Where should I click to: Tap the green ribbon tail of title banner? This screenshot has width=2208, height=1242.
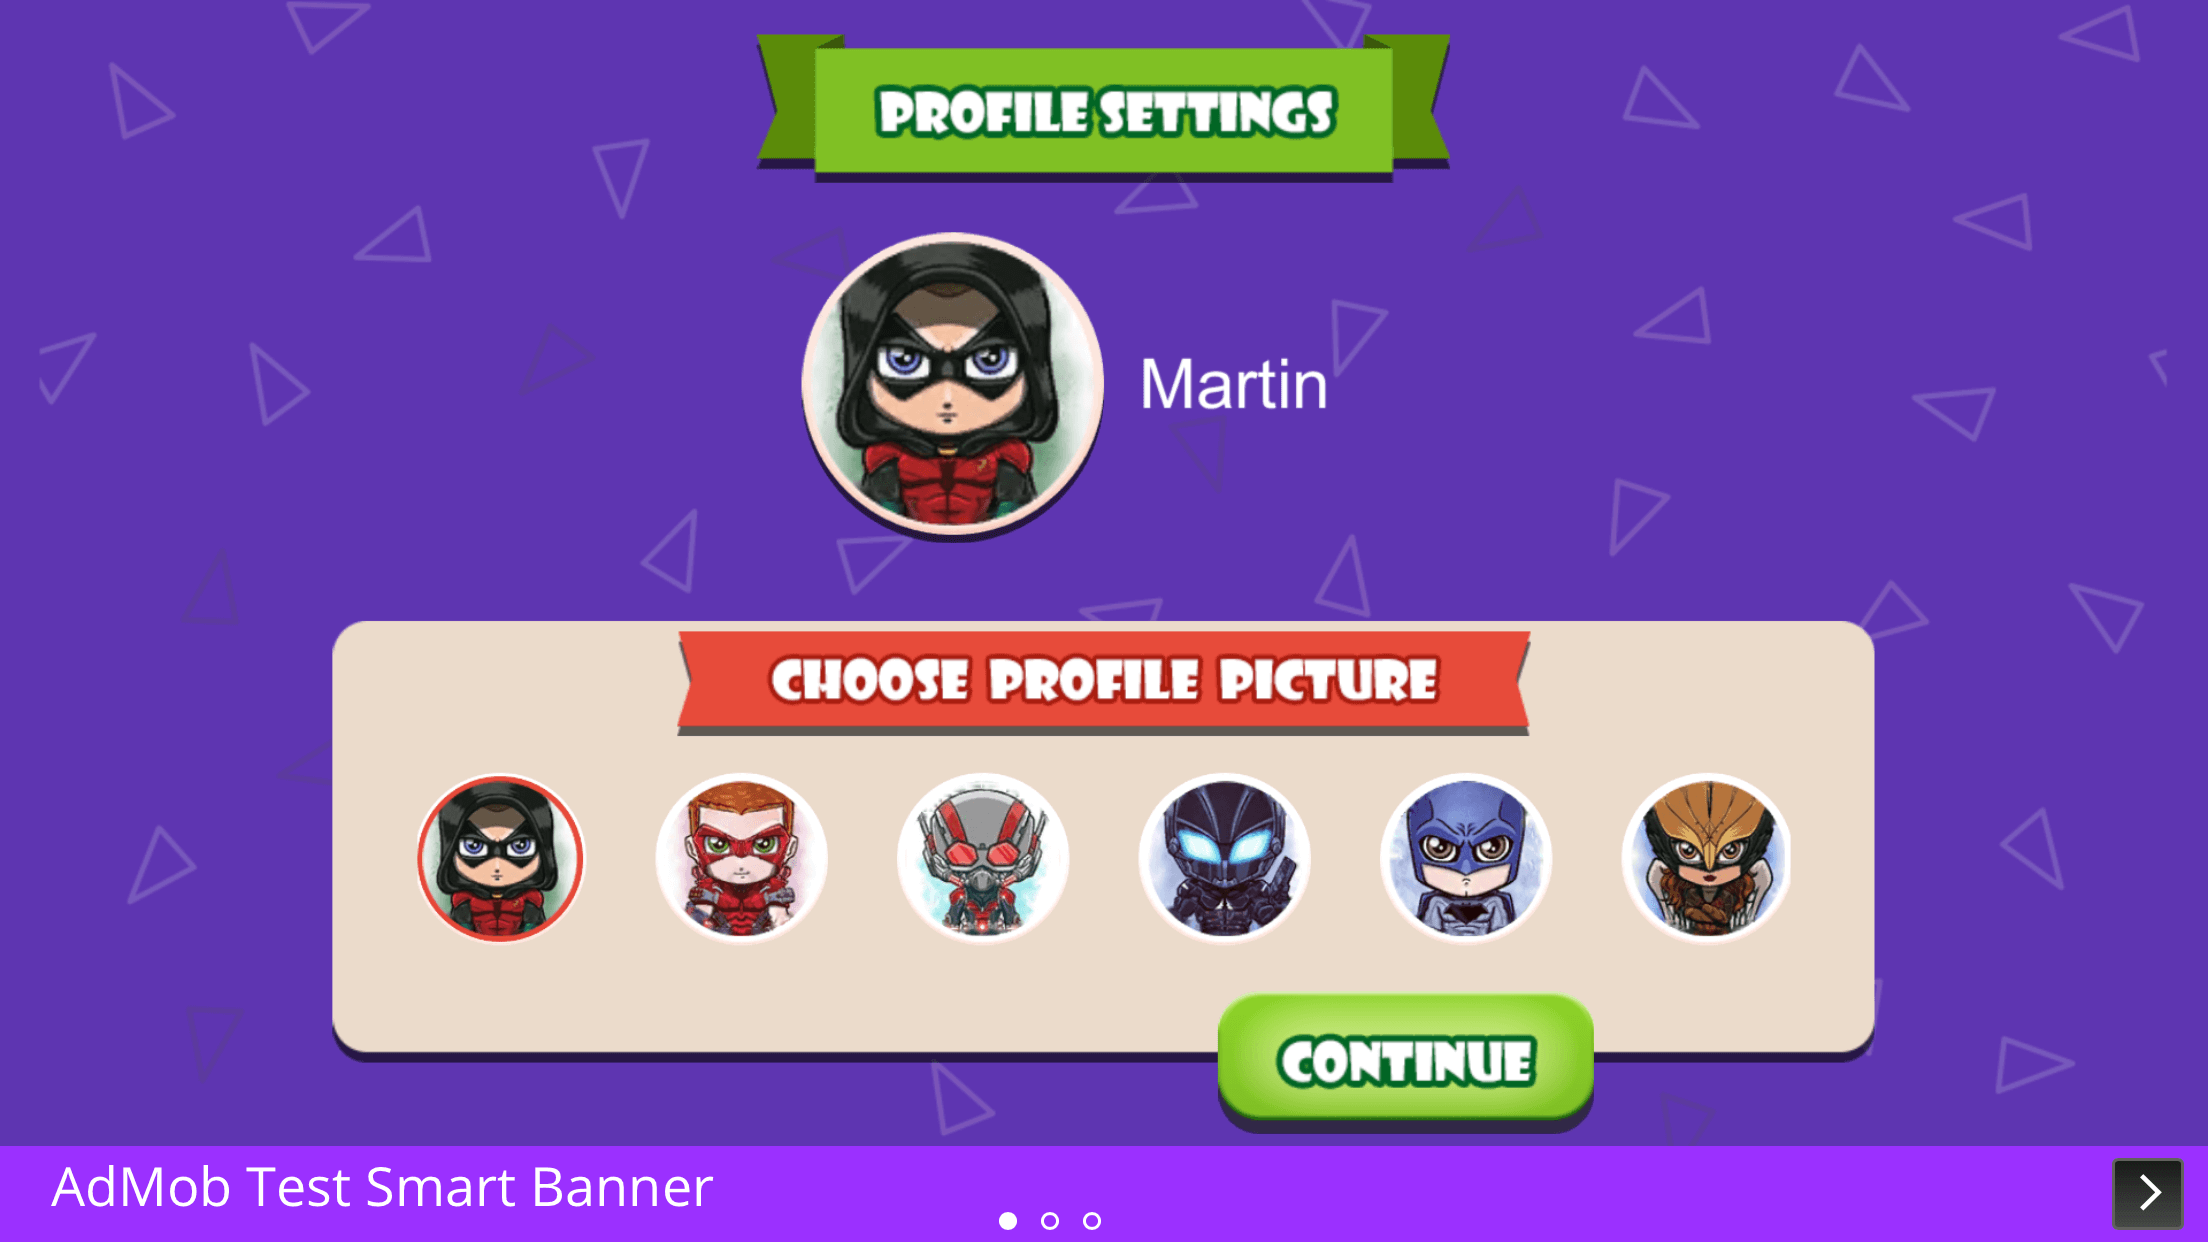coord(1420,100)
